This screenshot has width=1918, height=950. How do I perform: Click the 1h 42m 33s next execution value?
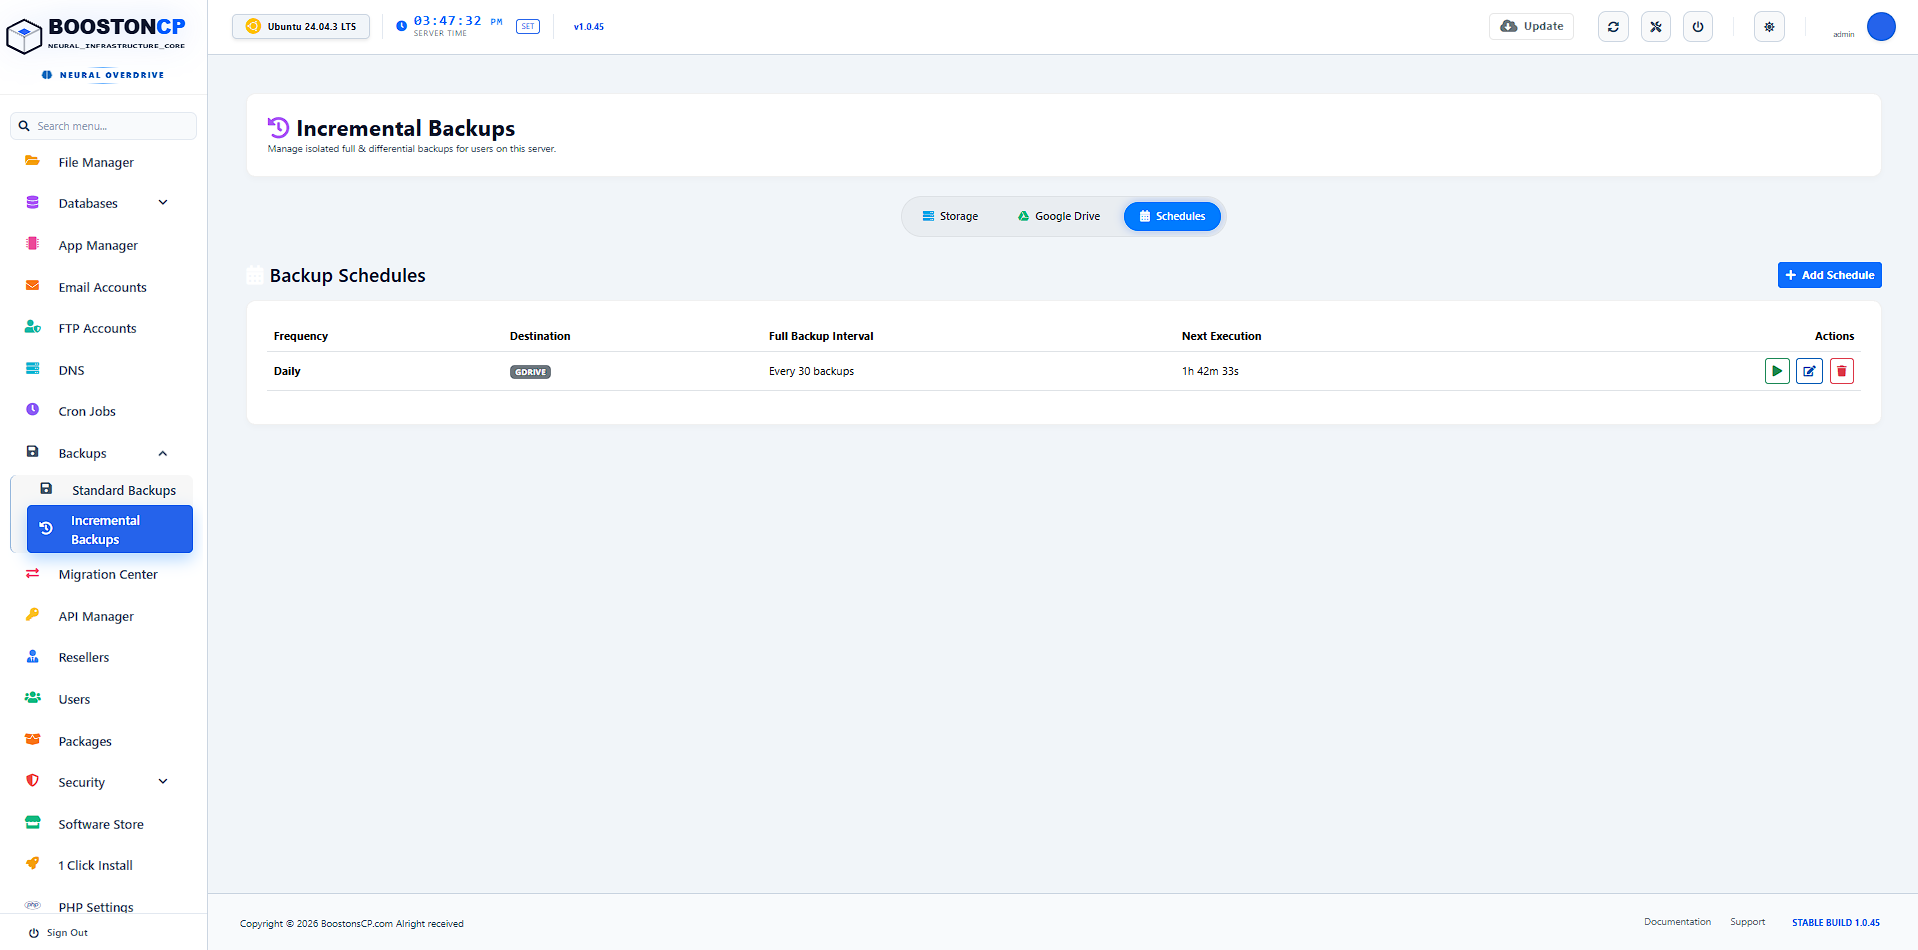1210,371
